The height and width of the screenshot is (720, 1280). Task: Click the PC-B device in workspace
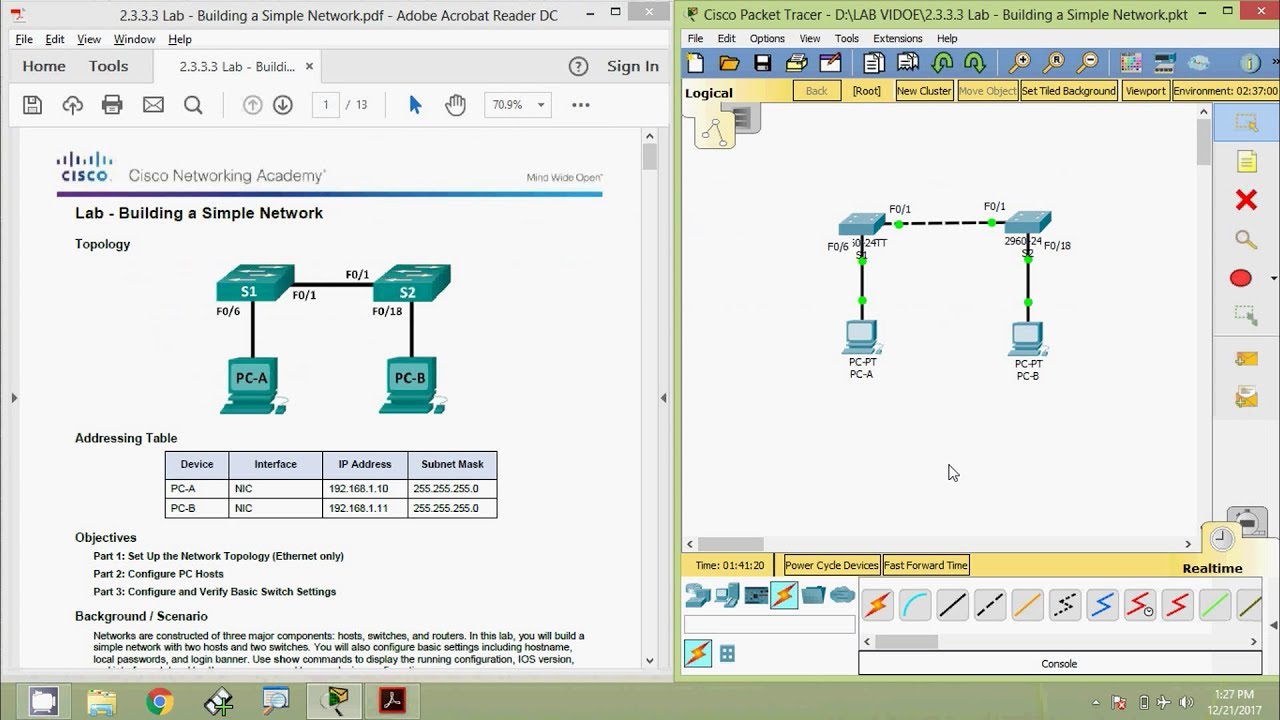point(1027,340)
